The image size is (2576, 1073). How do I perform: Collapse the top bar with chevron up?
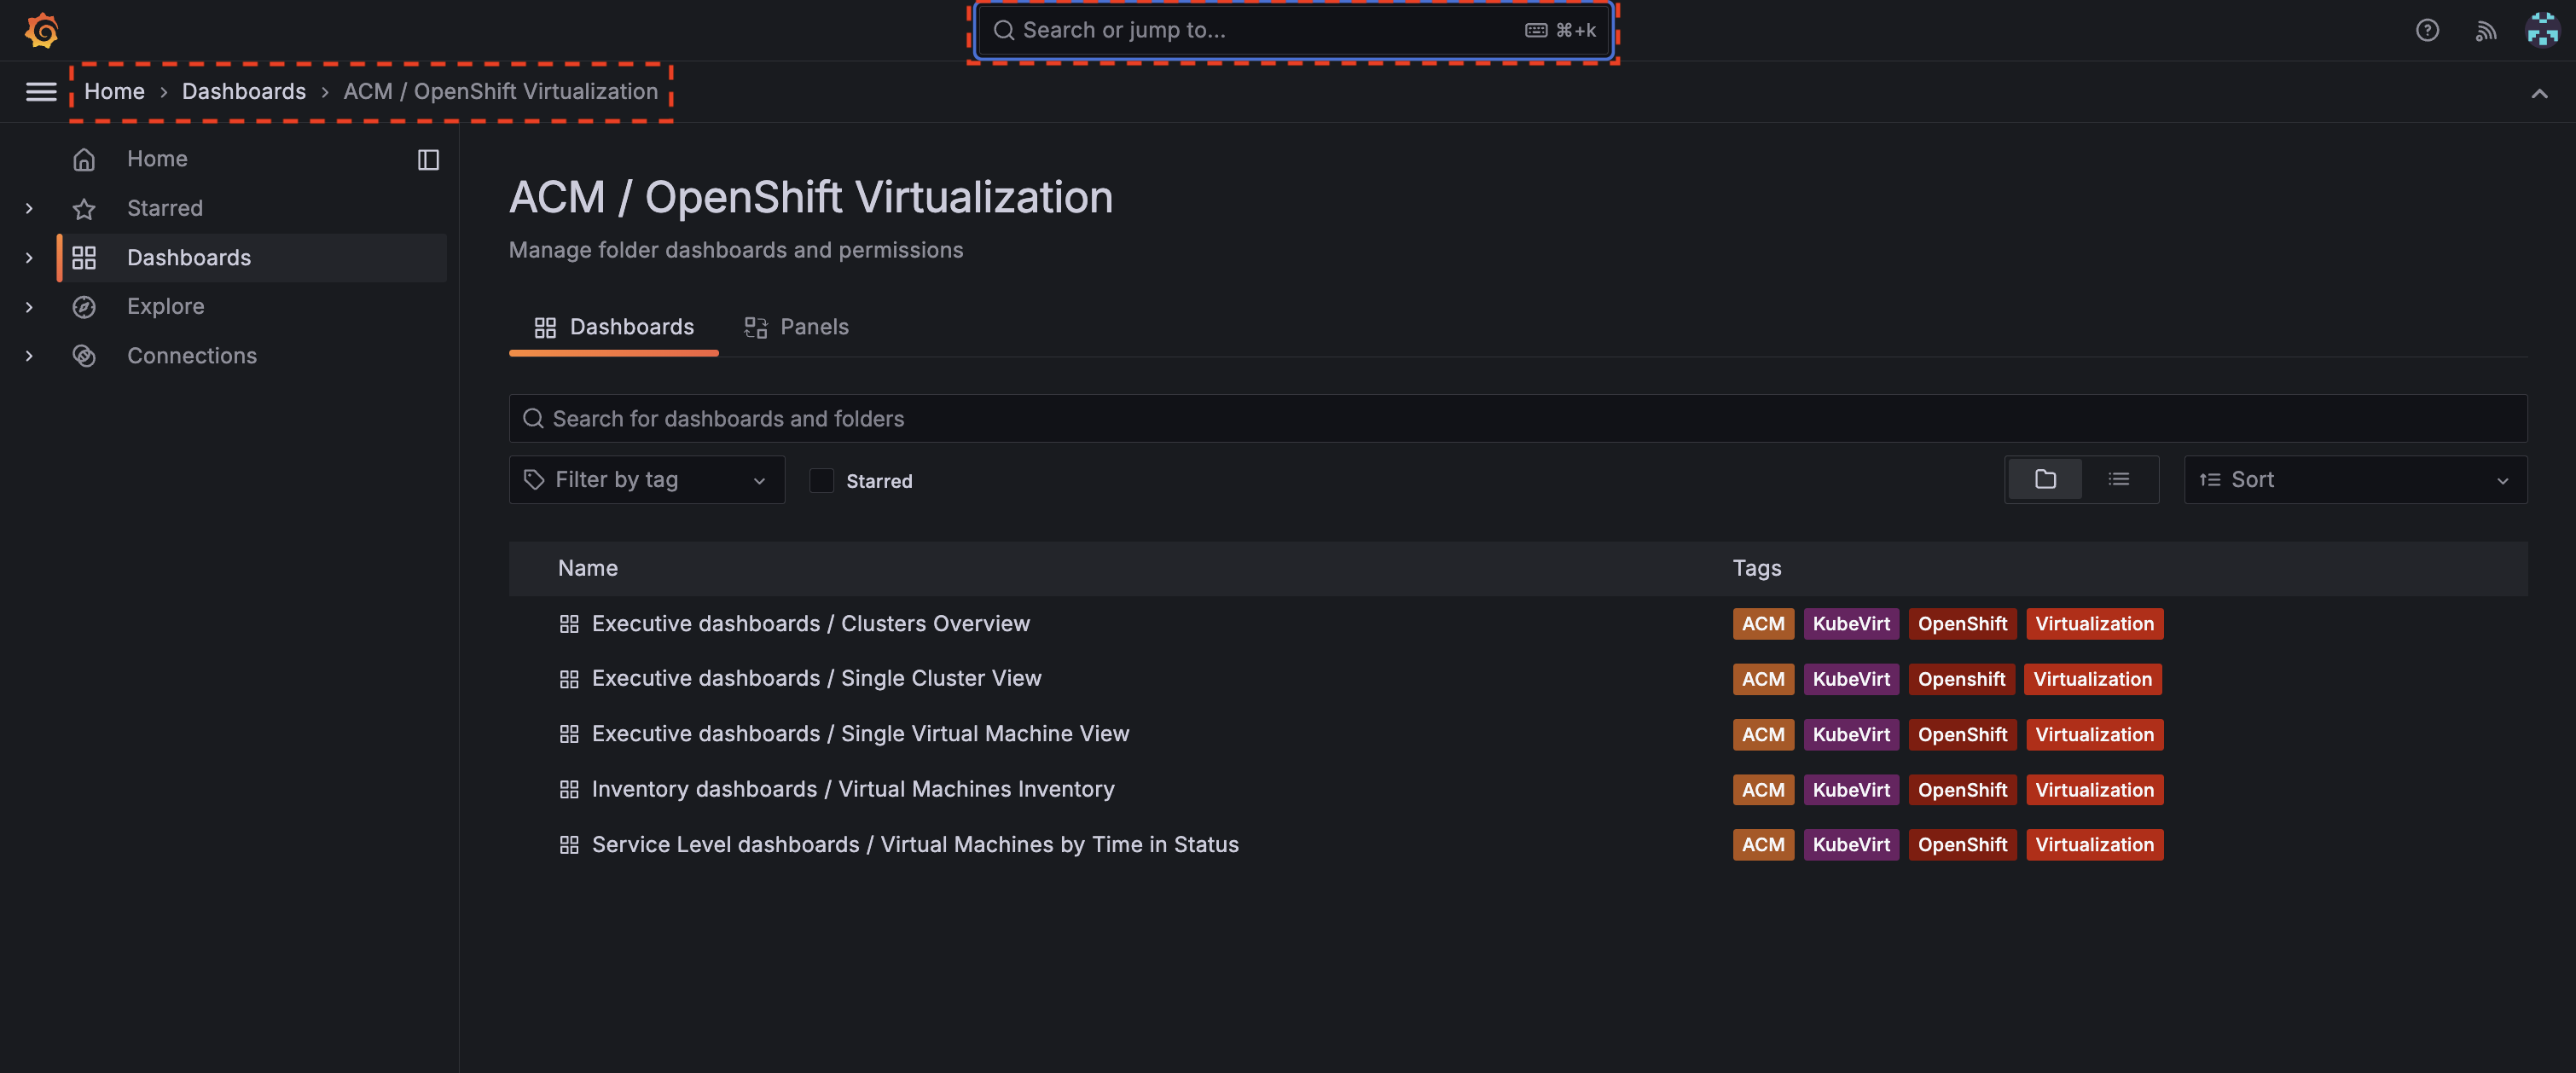pos(2539,94)
